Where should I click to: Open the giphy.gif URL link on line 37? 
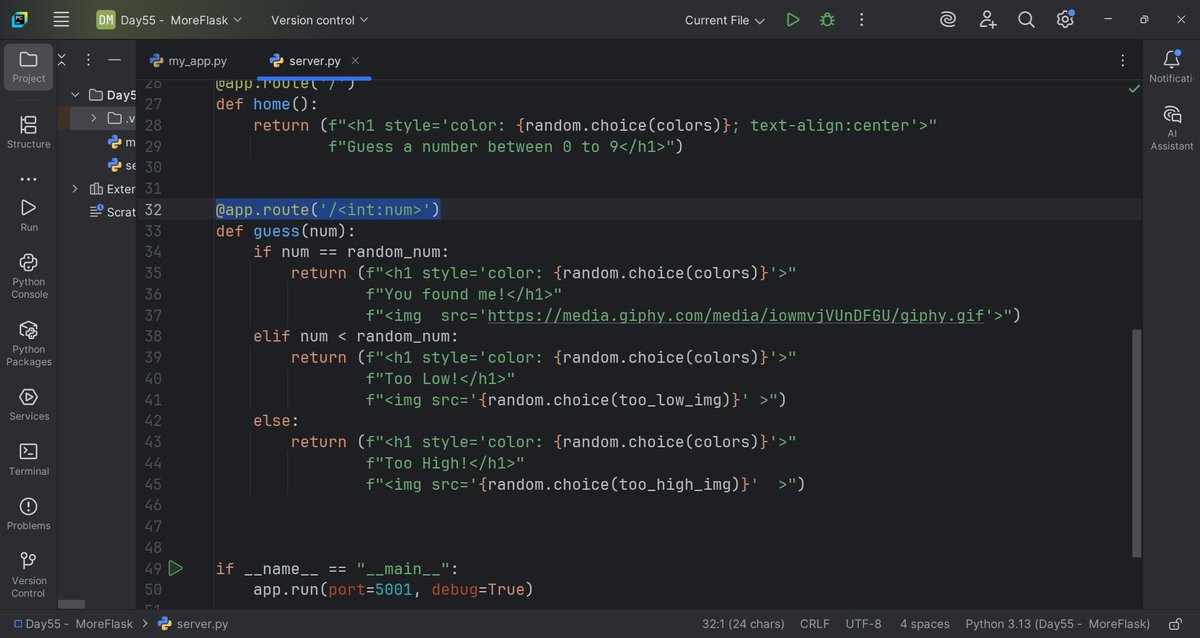coord(737,316)
